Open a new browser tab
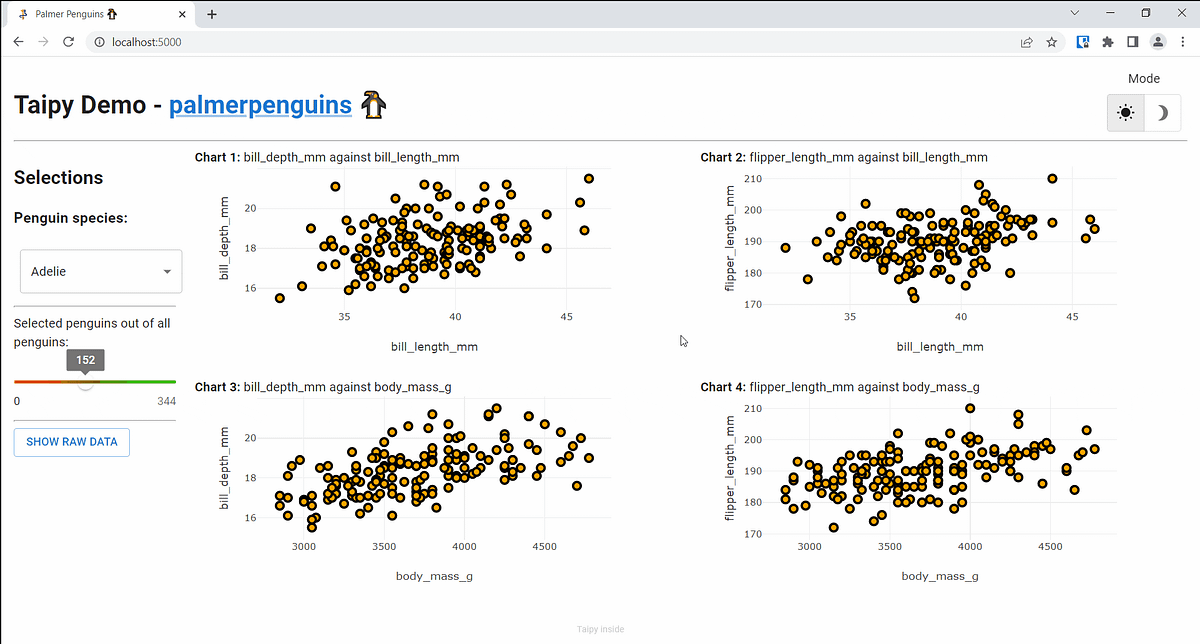Image resolution: width=1200 pixels, height=644 pixels. [x=211, y=14]
